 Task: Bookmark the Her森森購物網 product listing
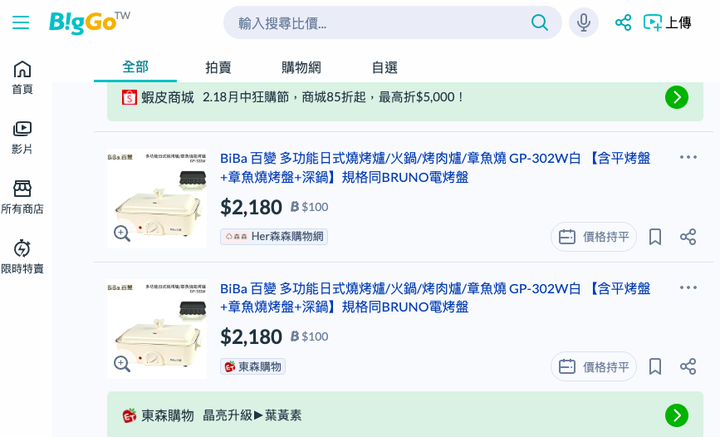(655, 237)
